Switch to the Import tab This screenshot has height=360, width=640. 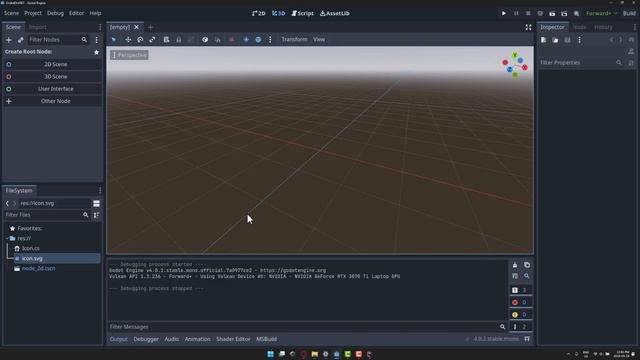pos(38,27)
